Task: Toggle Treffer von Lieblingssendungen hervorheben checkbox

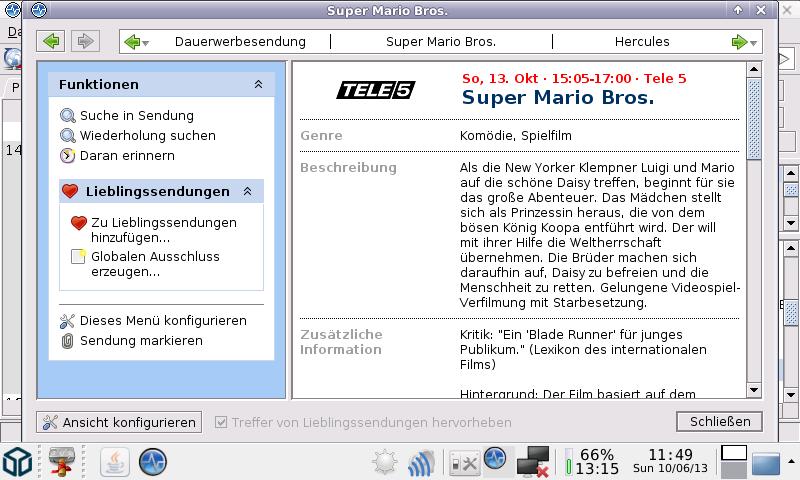Action: 222,422
